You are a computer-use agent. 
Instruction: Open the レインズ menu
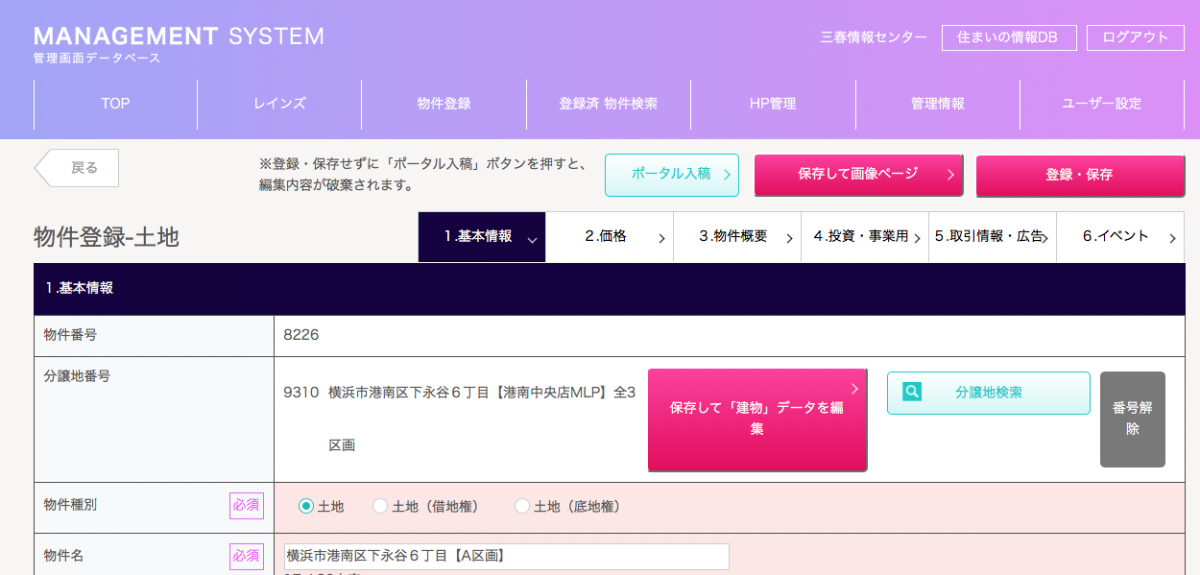pos(279,104)
